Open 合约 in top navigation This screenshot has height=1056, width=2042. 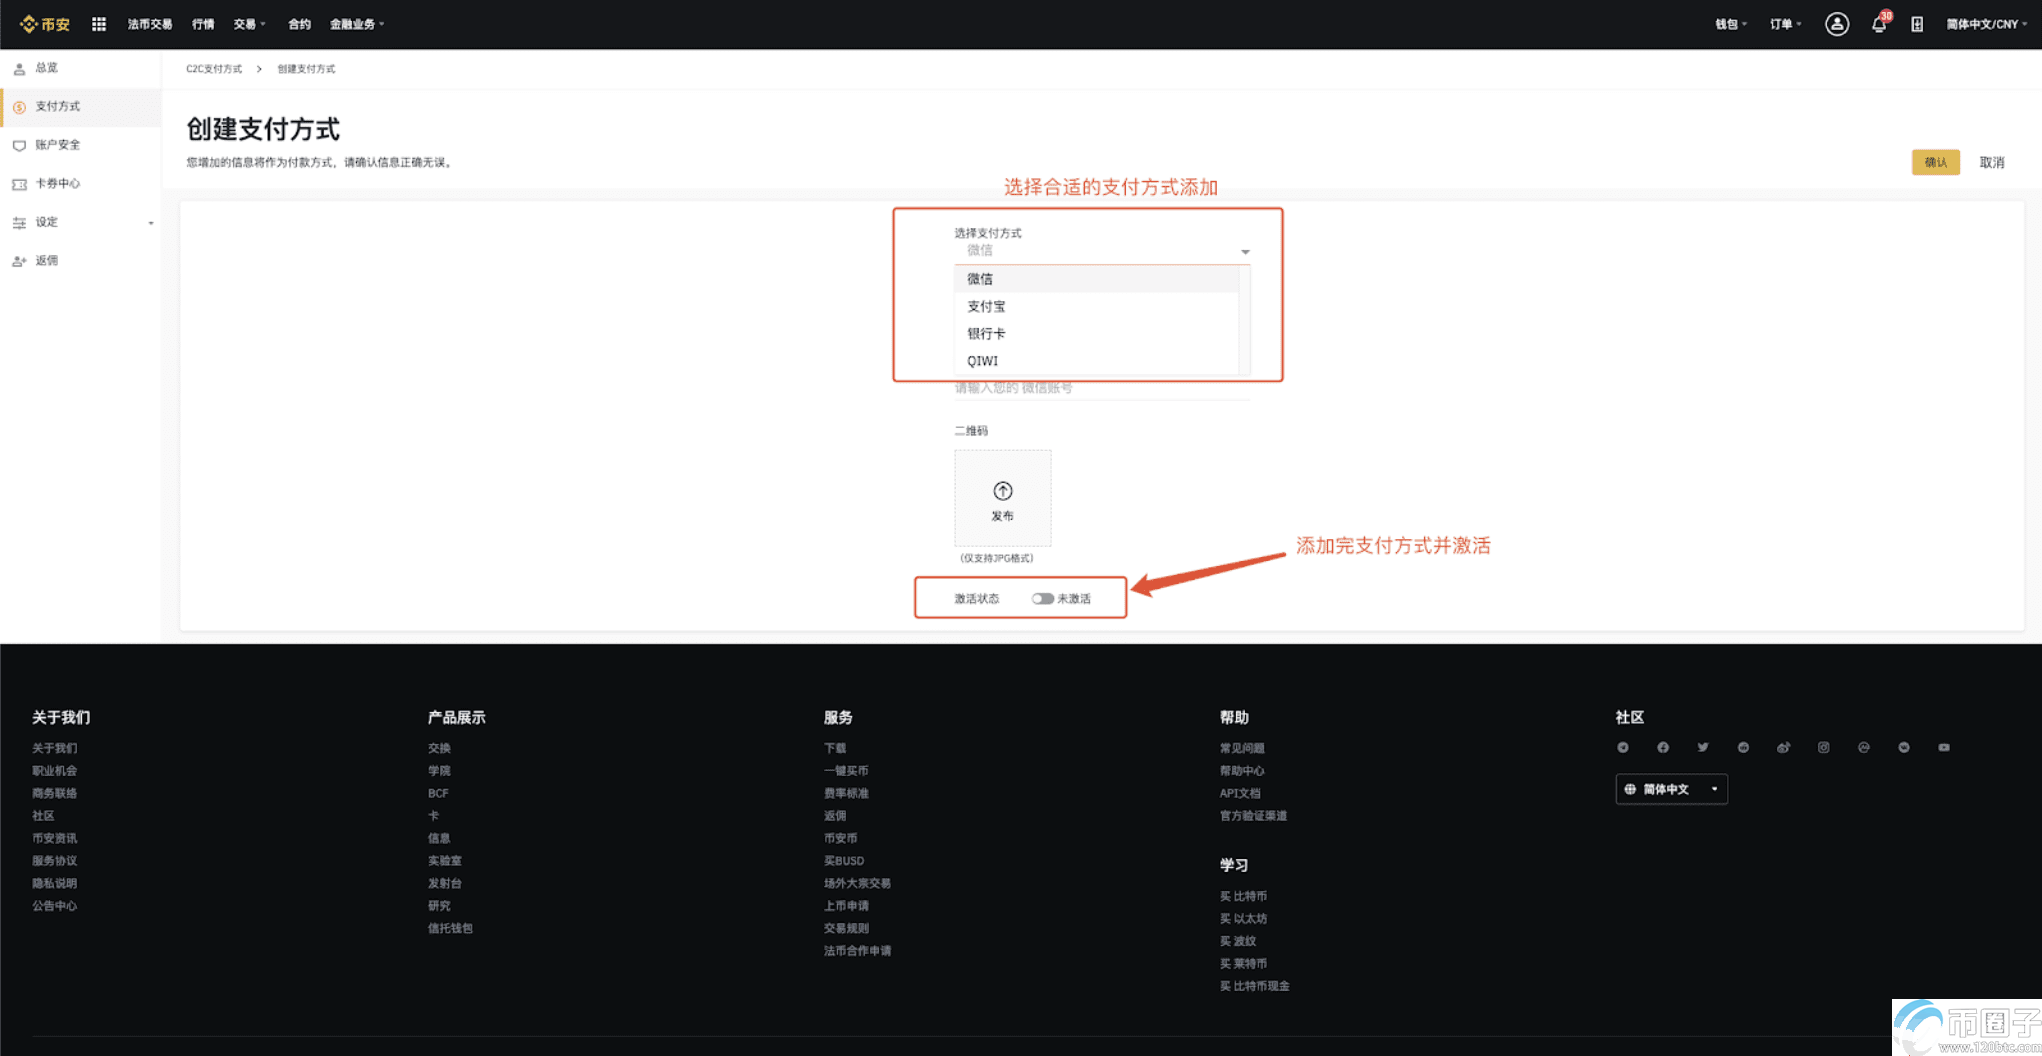299,24
